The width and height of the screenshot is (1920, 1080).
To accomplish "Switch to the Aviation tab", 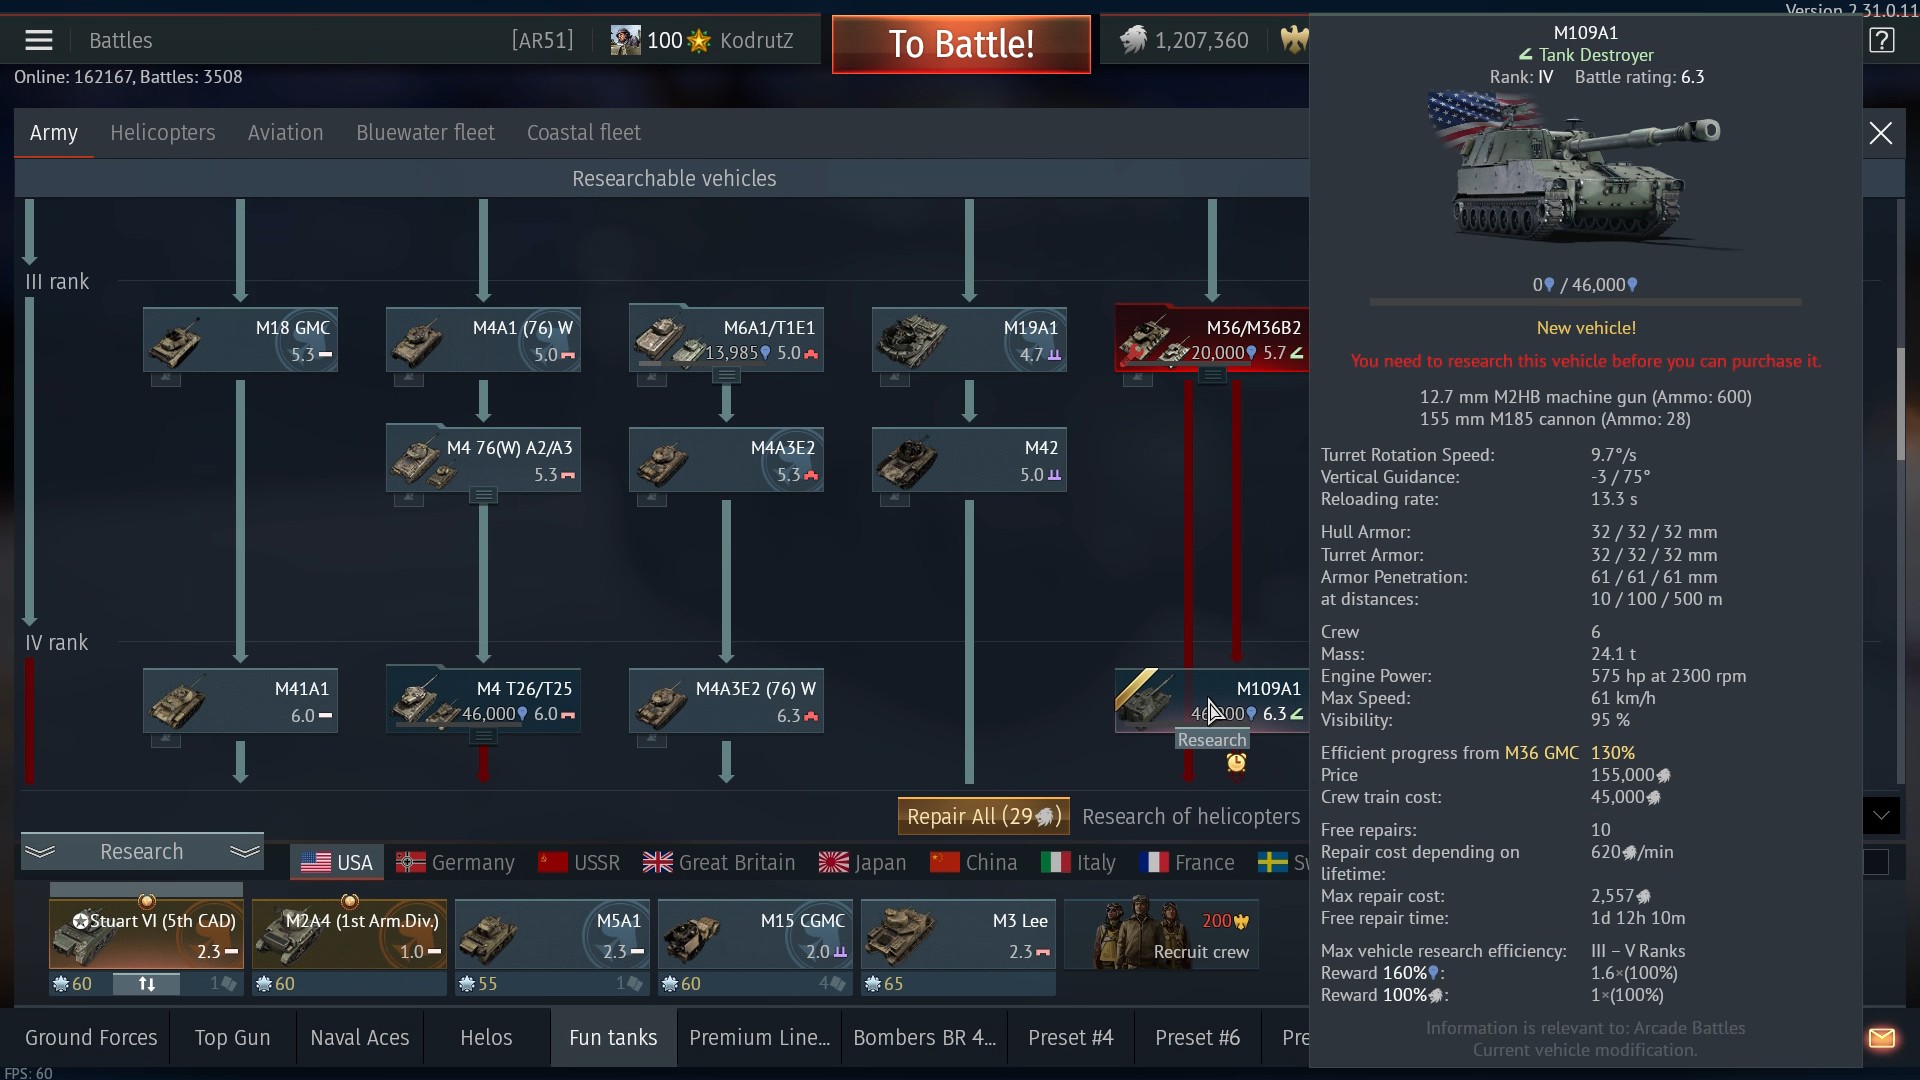I will point(286,133).
